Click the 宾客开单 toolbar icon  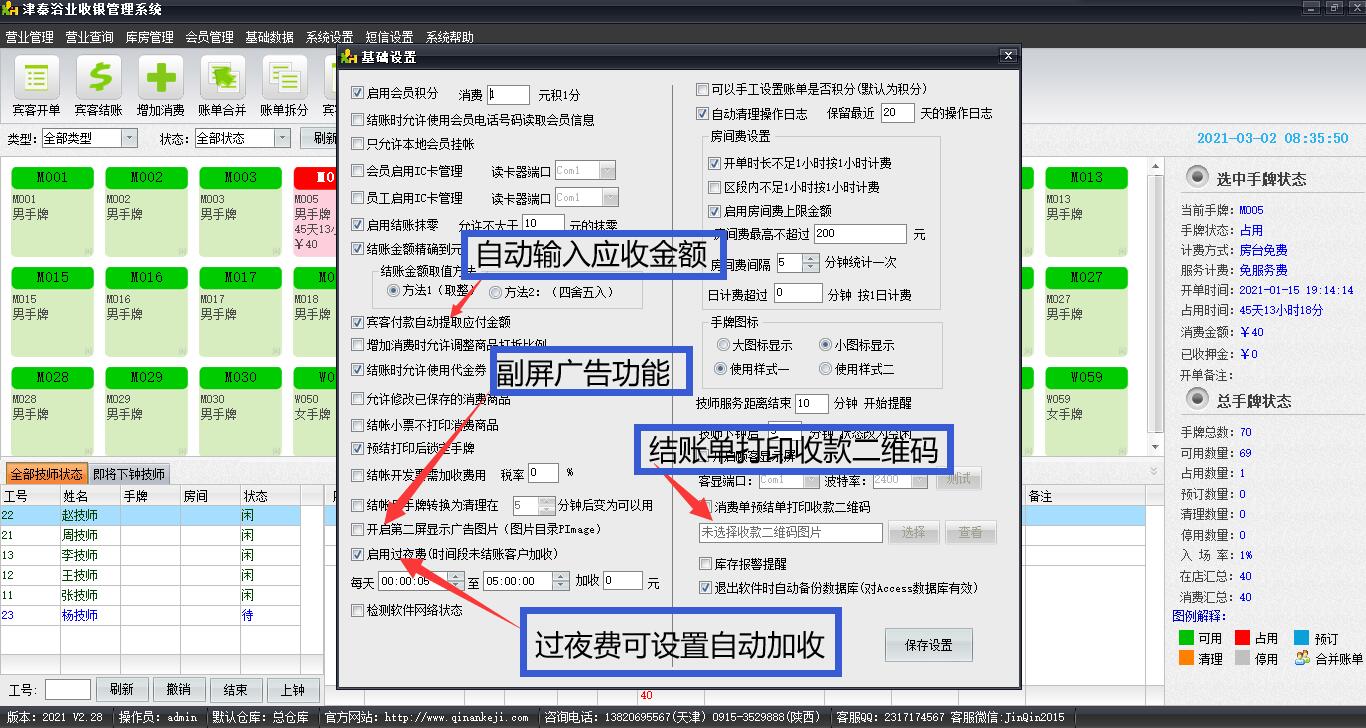pos(37,79)
